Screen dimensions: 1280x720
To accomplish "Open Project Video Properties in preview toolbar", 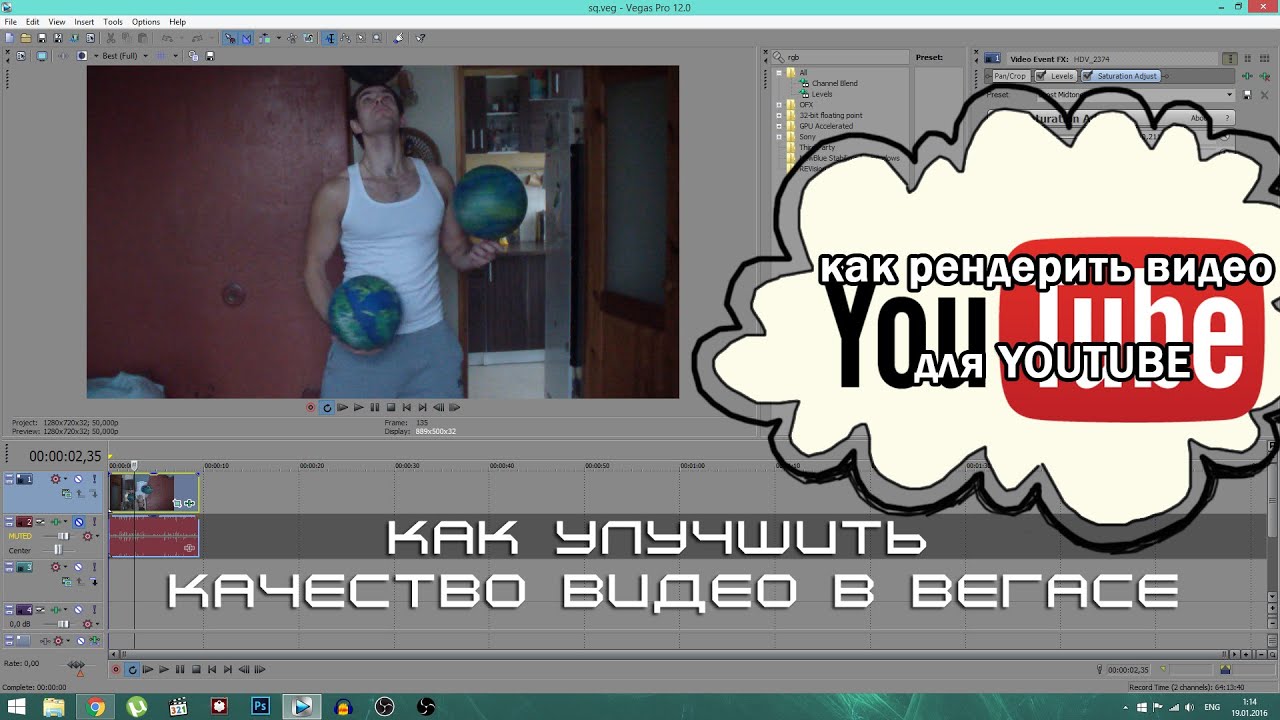I will 21,56.
